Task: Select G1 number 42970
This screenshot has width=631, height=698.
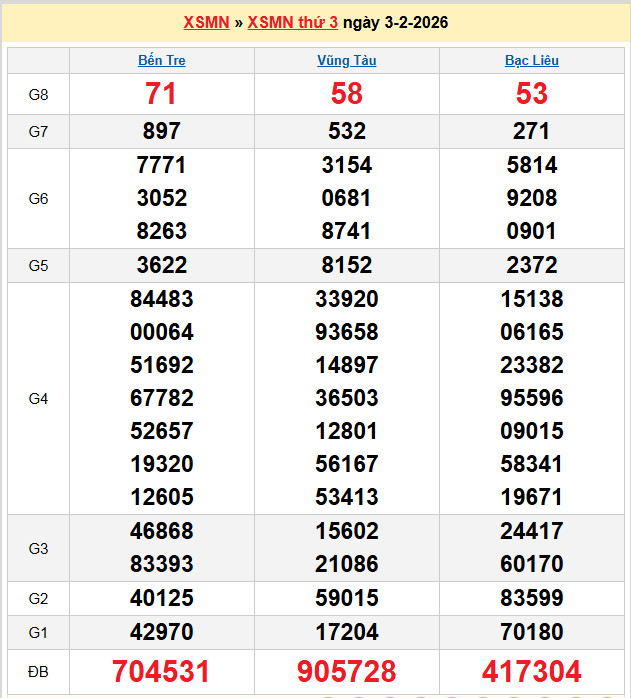Action: click(161, 631)
